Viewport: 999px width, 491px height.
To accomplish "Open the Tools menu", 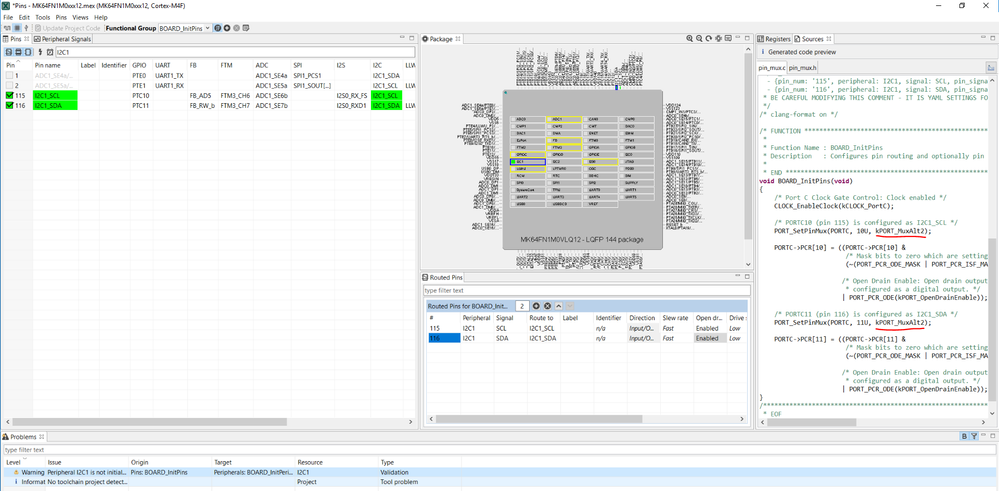I will coord(43,17).
